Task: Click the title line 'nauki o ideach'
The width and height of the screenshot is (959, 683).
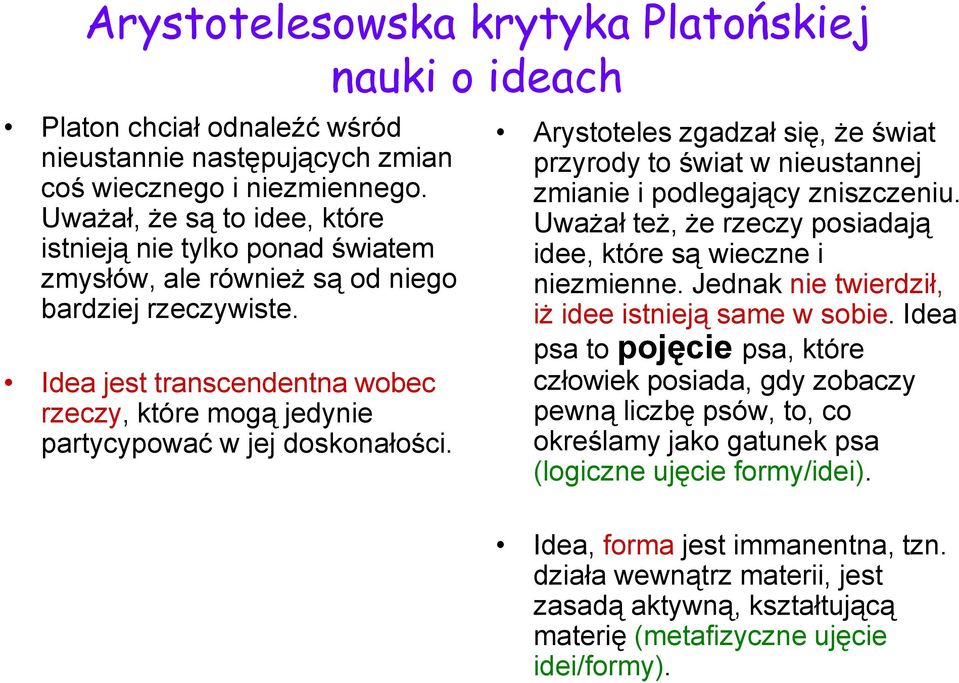Action: (x=476, y=76)
